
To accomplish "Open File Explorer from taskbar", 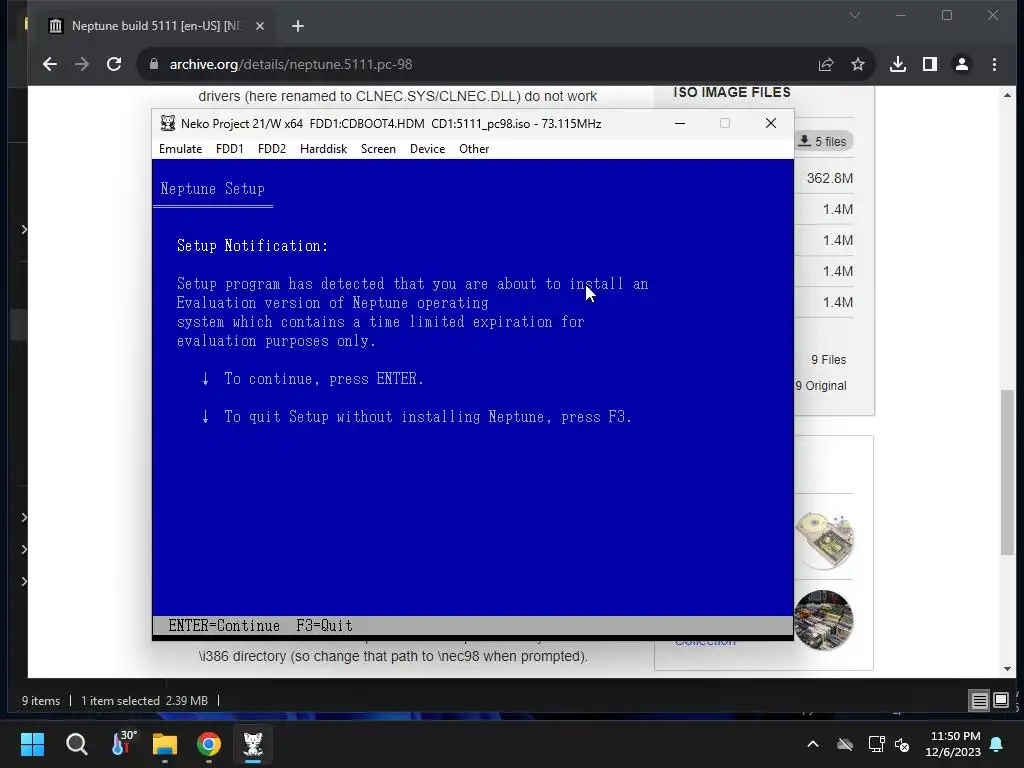I will [165, 744].
